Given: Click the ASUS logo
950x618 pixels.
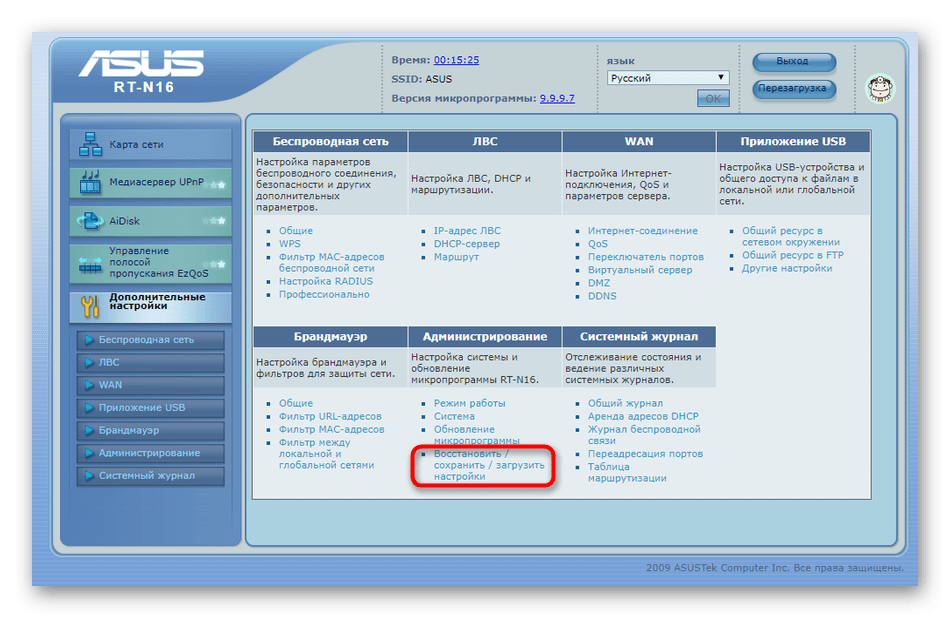Looking at the screenshot, I should [142, 64].
